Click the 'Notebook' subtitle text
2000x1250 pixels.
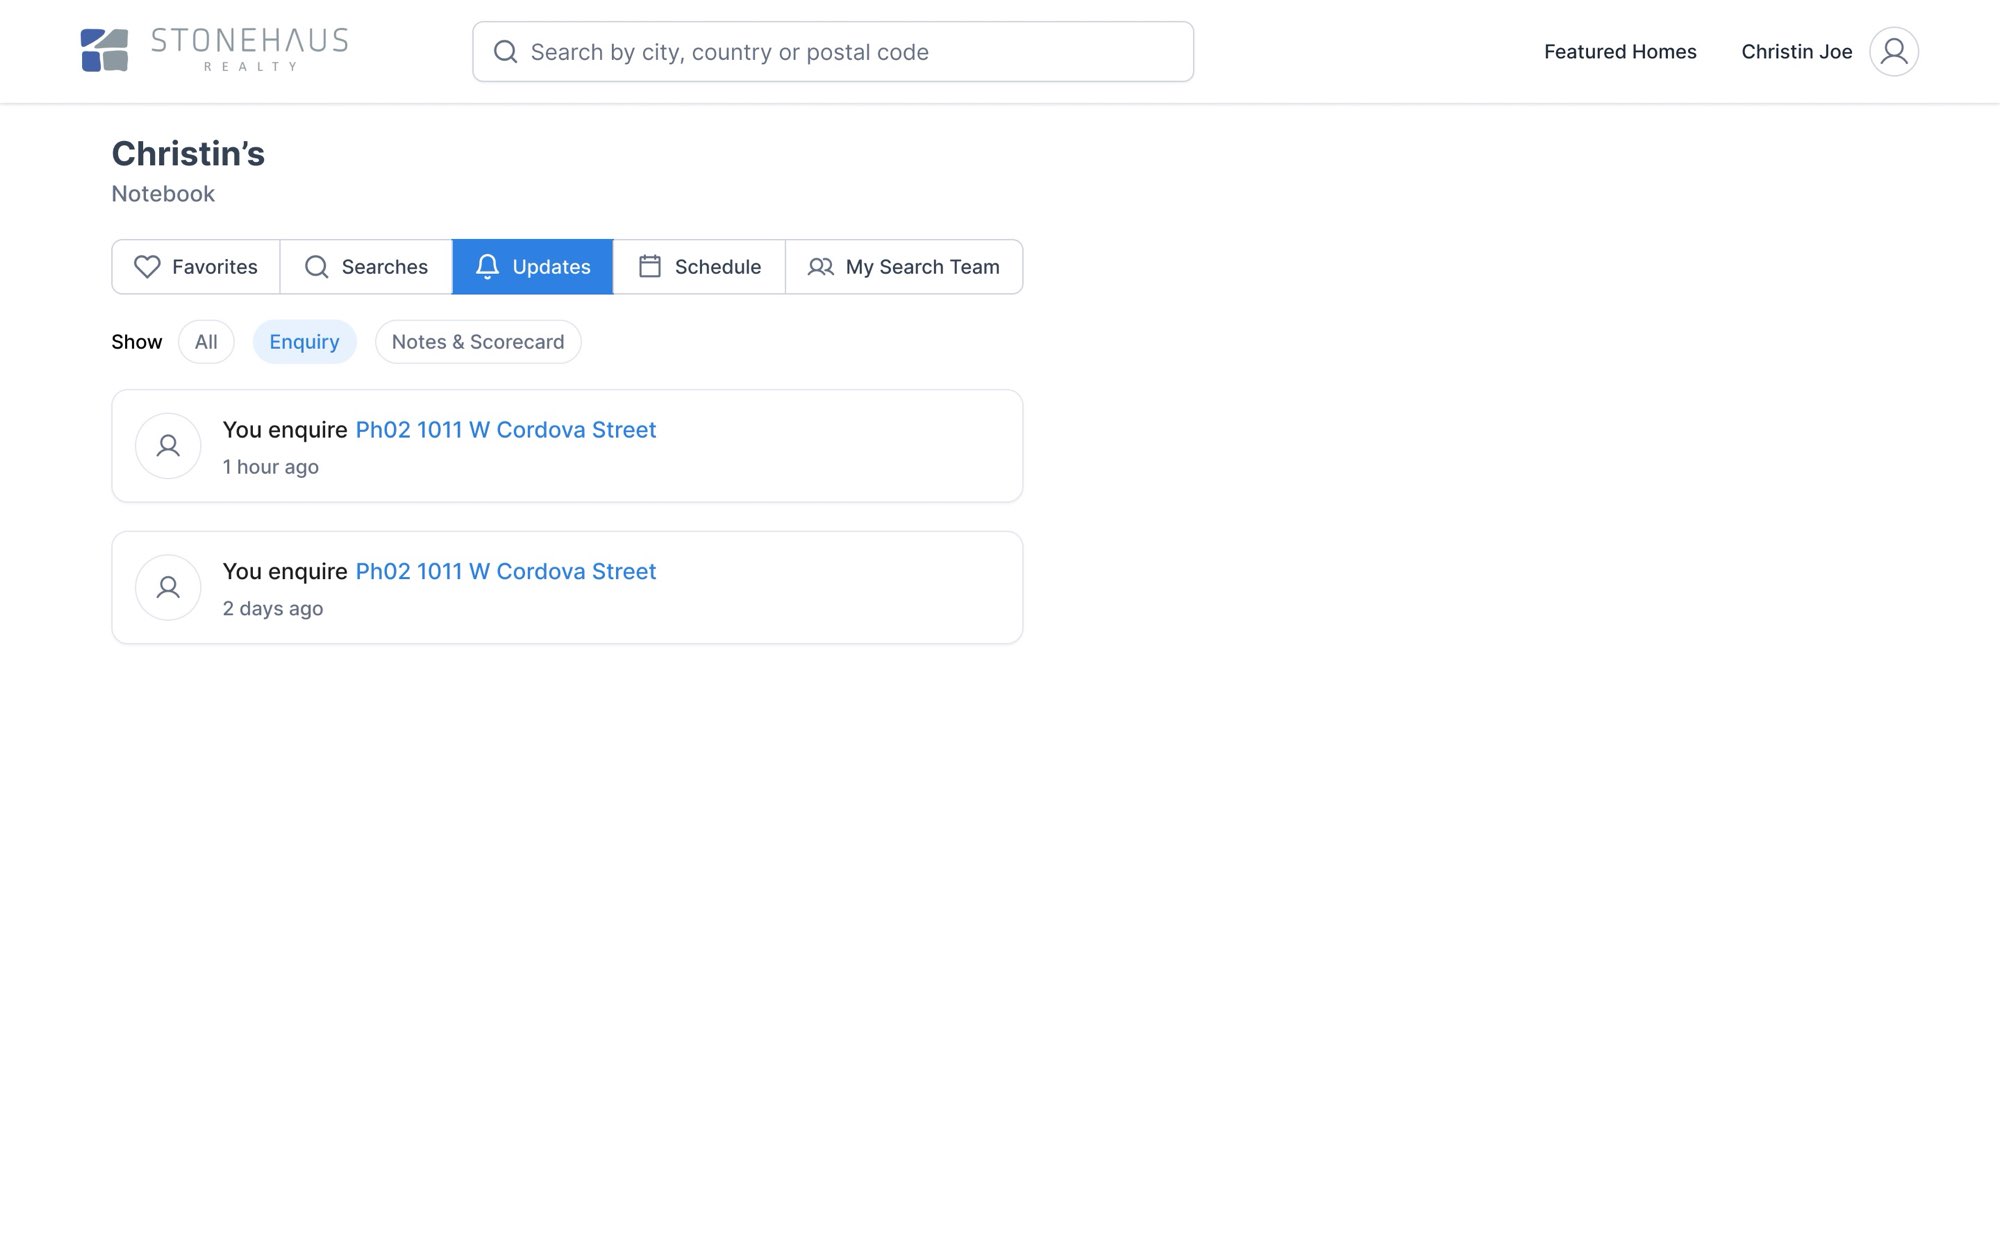coord(163,194)
